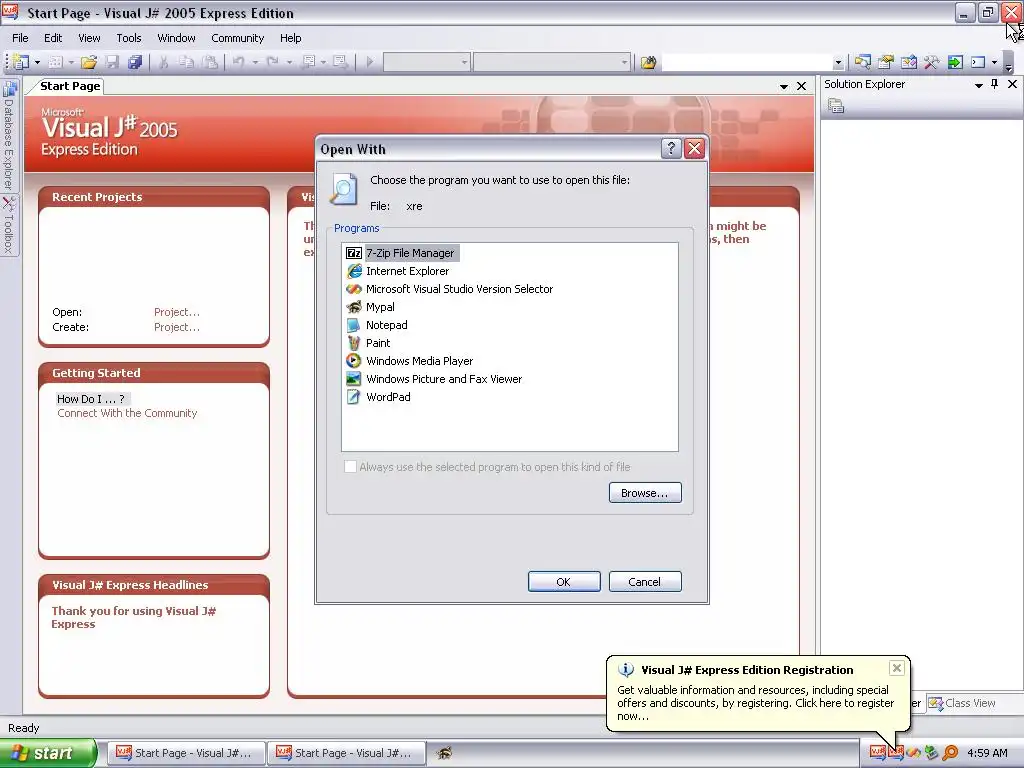The width and height of the screenshot is (1024, 768).
Task: Select Internet Explorer in programs list
Action: [407, 271]
